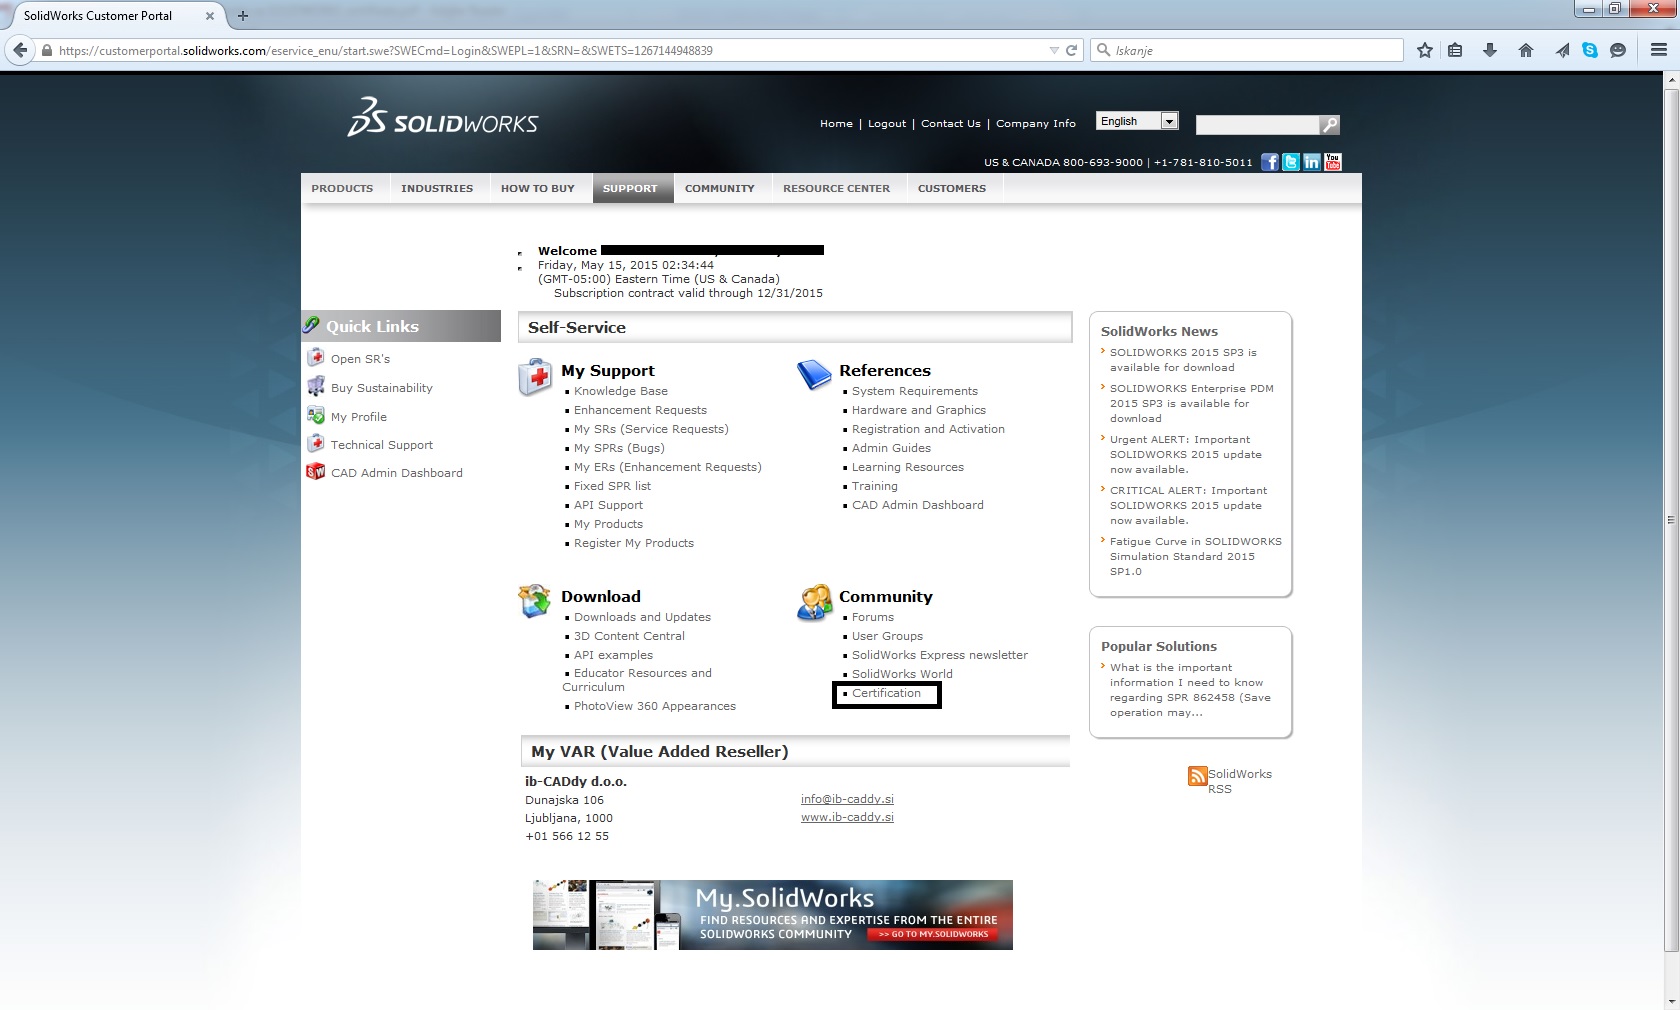Click the site search input field

(x=1257, y=125)
